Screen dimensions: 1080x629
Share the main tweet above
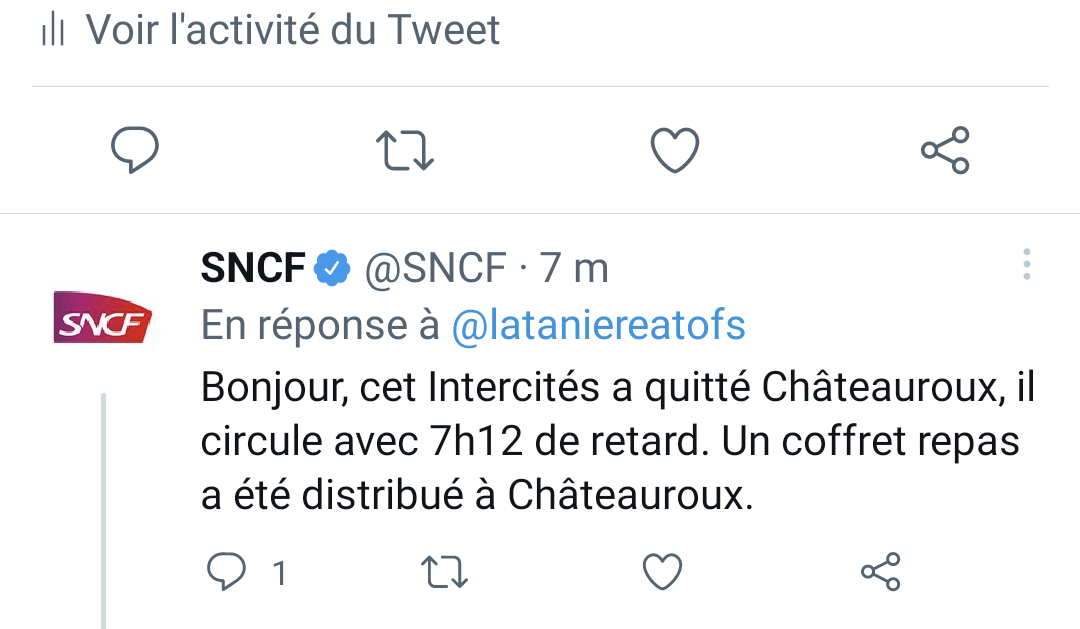coord(945,151)
